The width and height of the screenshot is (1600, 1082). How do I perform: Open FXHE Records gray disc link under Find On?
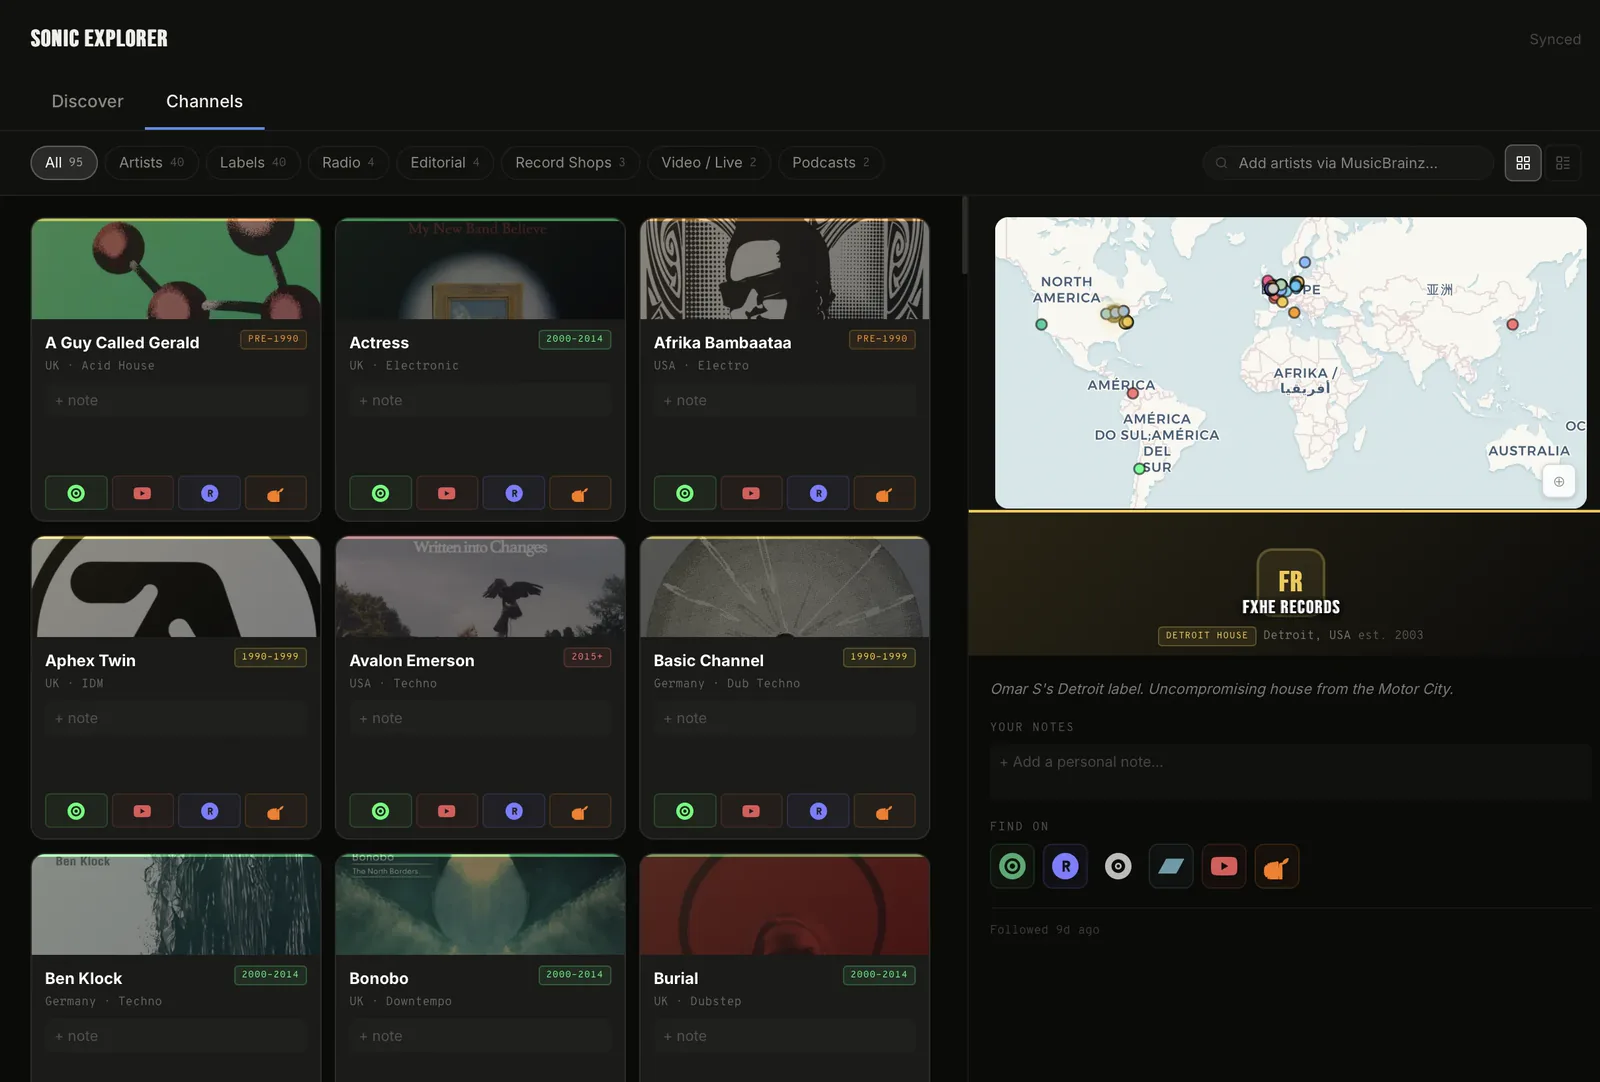pos(1118,866)
